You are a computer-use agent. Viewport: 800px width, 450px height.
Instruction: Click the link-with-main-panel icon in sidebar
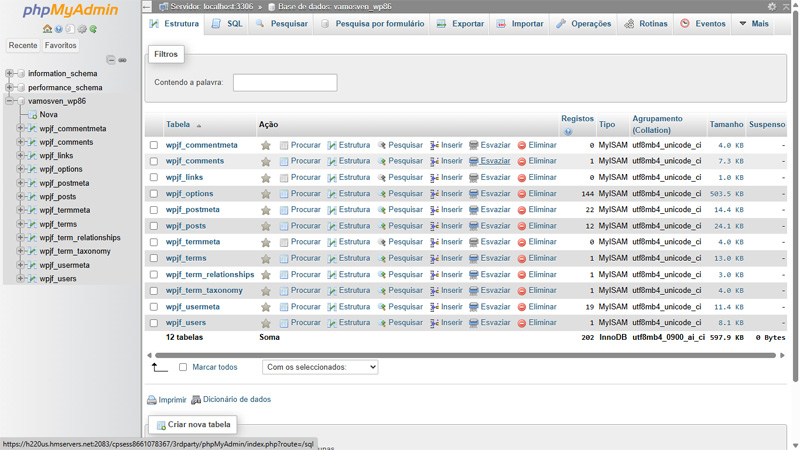(x=122, y=60)
